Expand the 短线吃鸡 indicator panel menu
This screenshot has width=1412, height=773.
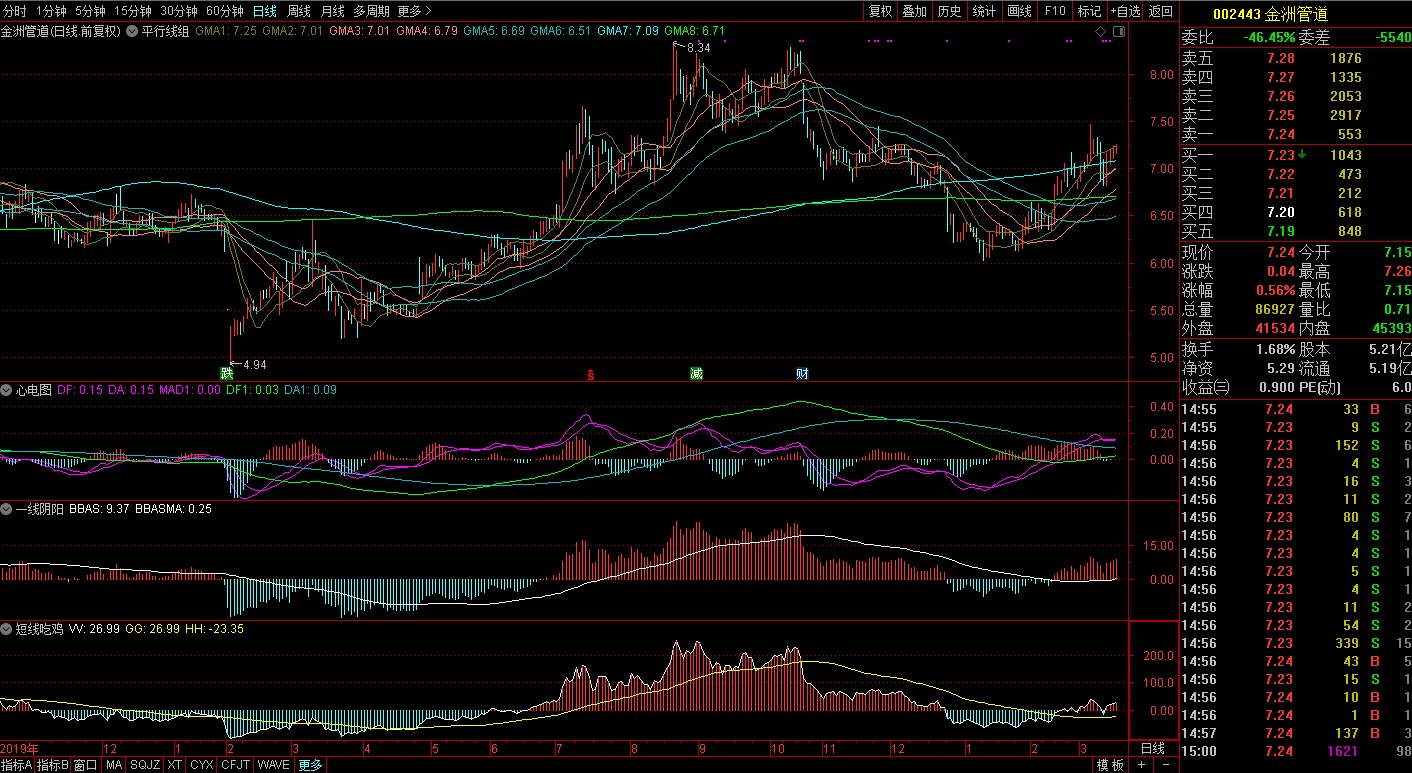pos(7,629)
